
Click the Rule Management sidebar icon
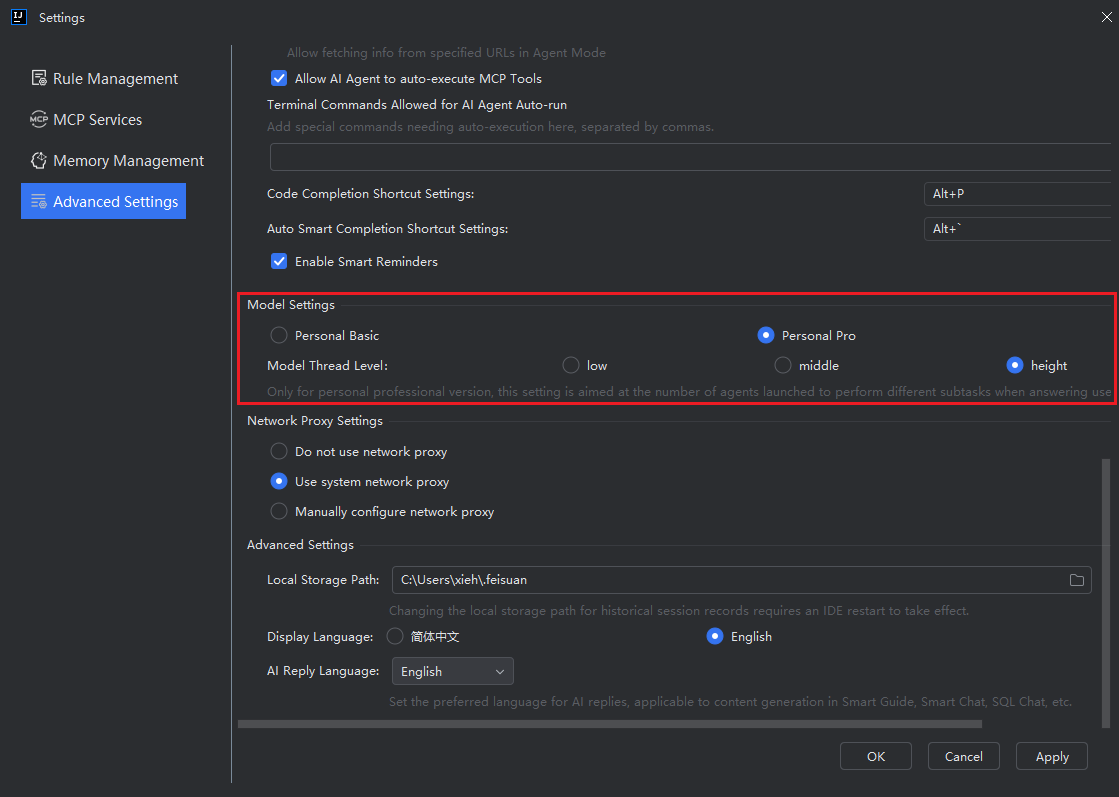point(39,78)
